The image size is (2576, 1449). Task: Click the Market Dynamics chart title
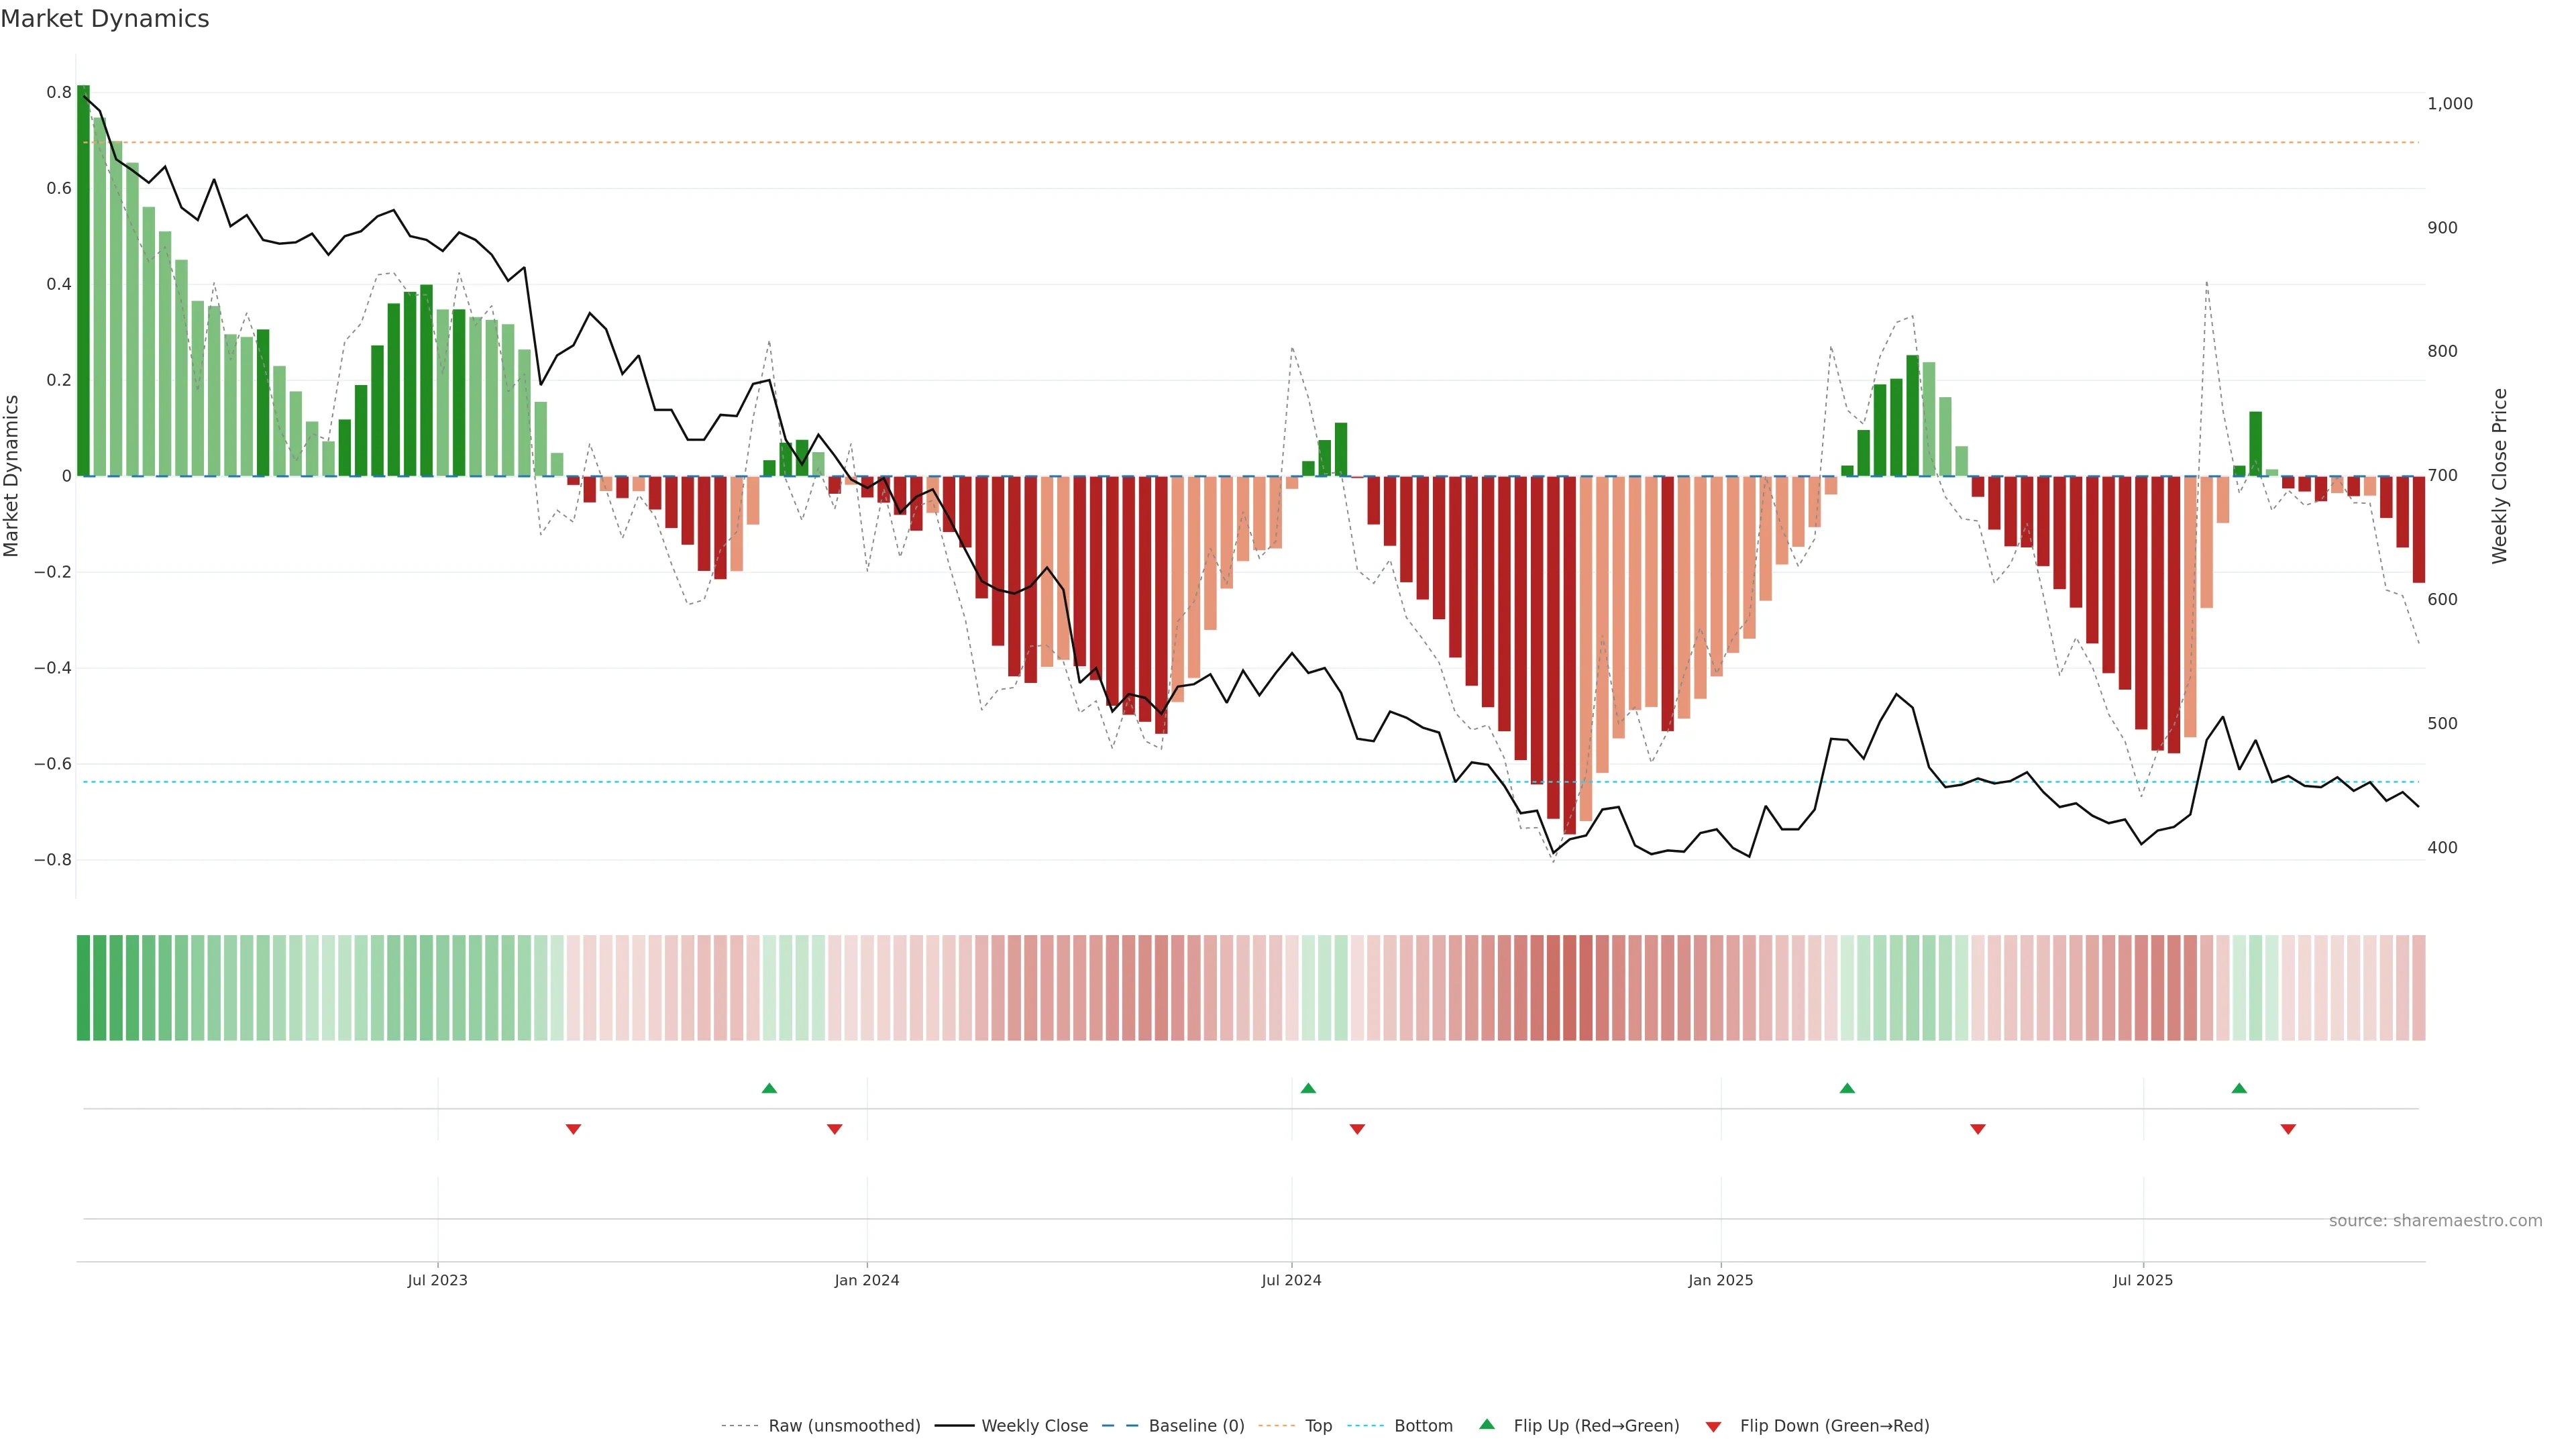pyautogui.click(x=105, y=19)
